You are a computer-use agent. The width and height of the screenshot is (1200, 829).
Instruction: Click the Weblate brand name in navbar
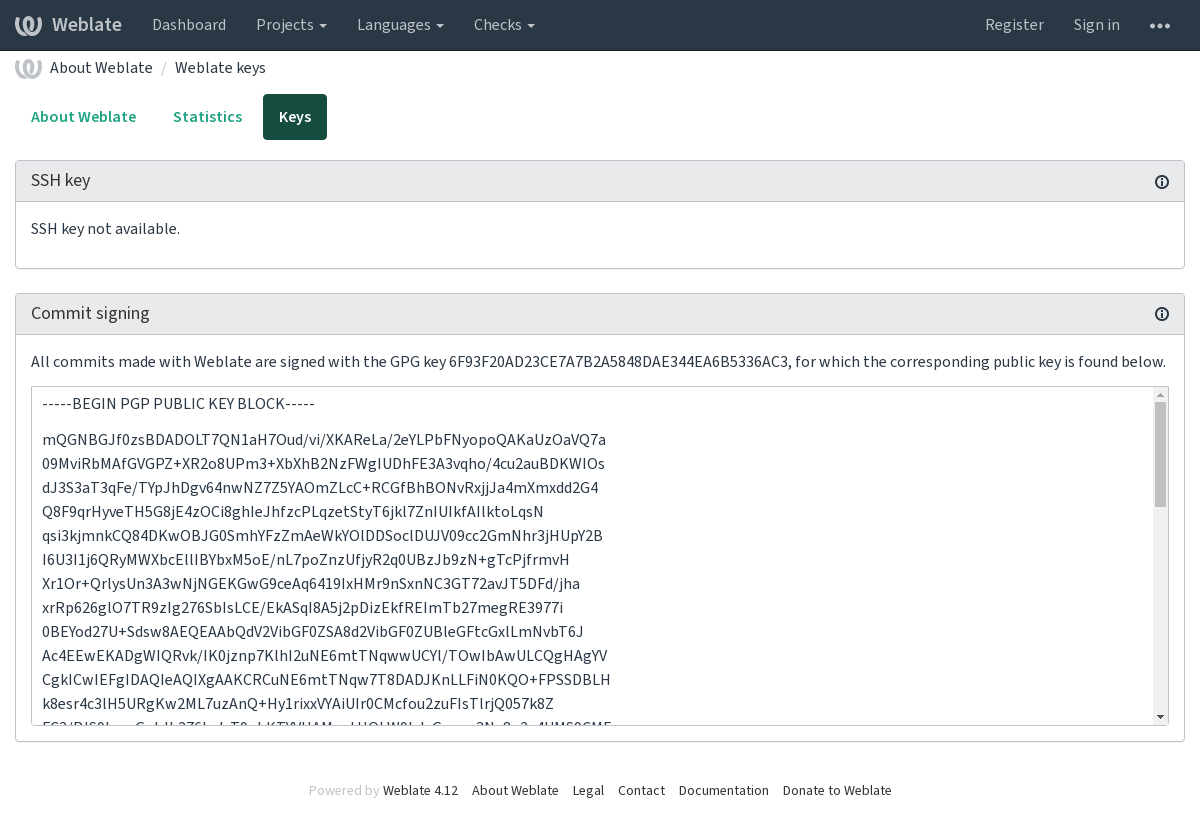87,25
